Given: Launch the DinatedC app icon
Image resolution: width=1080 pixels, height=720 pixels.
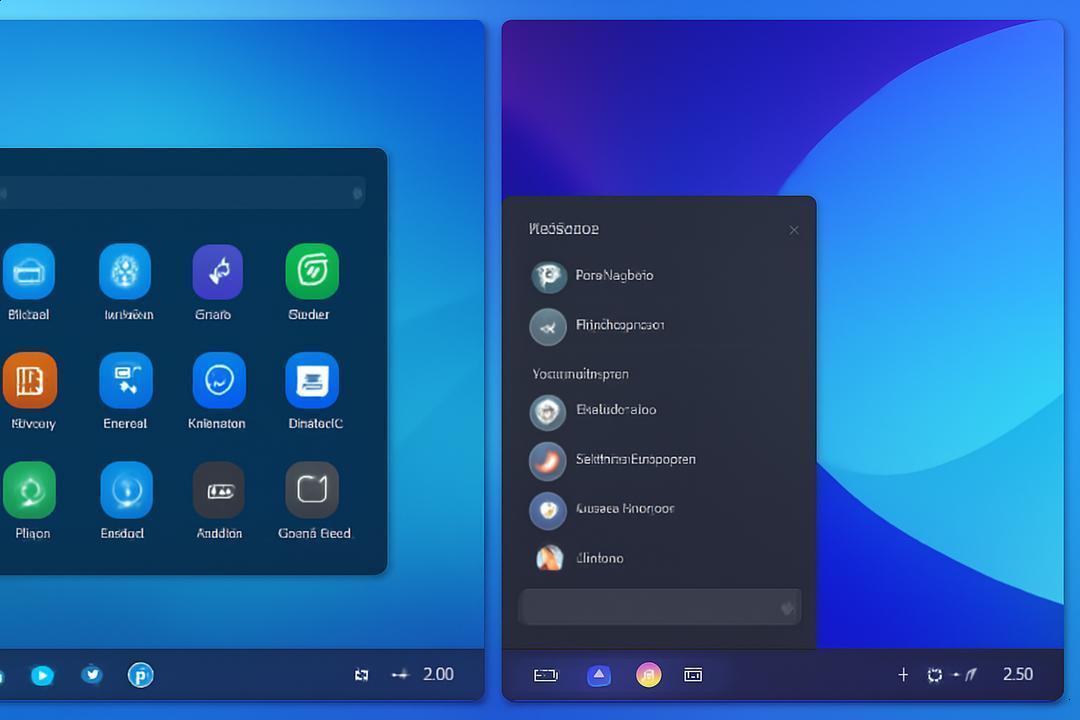Looking at the screenshot, I should pyautogui.click(x=312, y=380).
